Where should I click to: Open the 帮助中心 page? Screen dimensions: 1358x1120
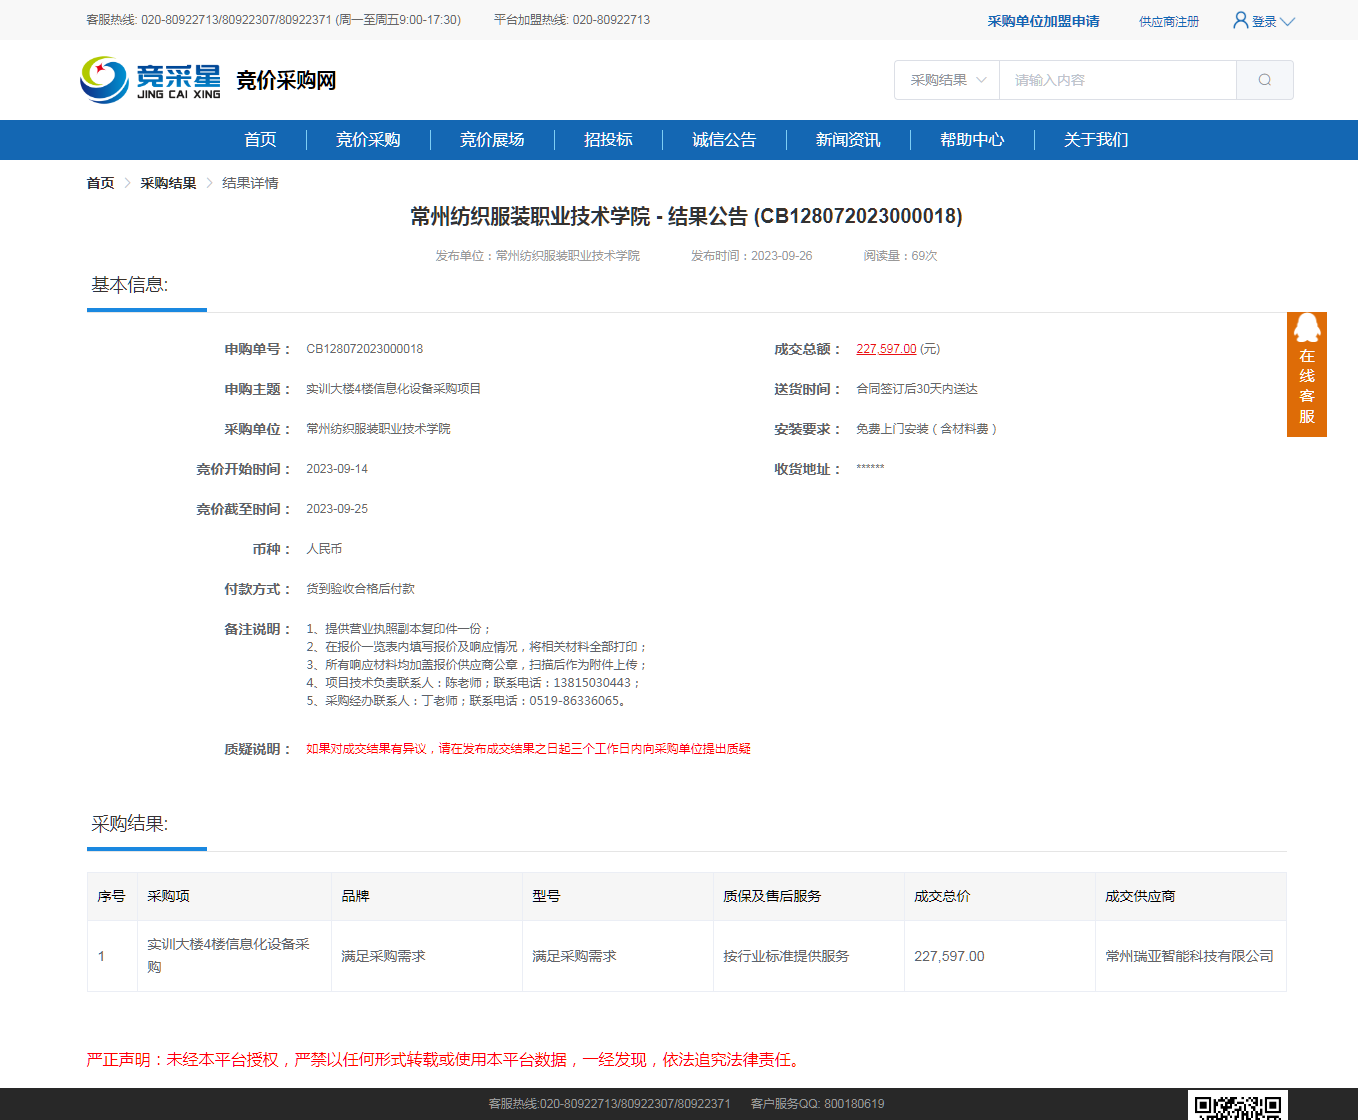tap(972, 140)
